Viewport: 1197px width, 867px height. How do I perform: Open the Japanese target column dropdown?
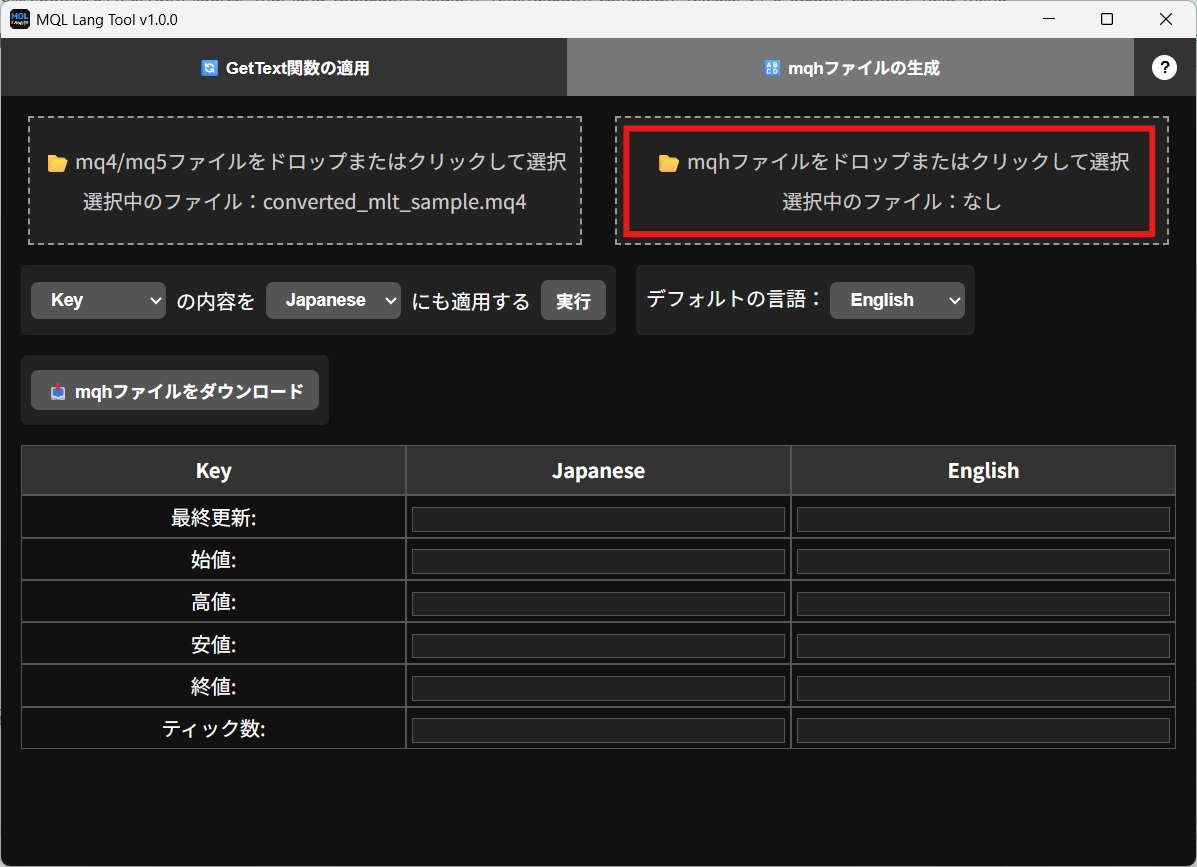[333, 300]
